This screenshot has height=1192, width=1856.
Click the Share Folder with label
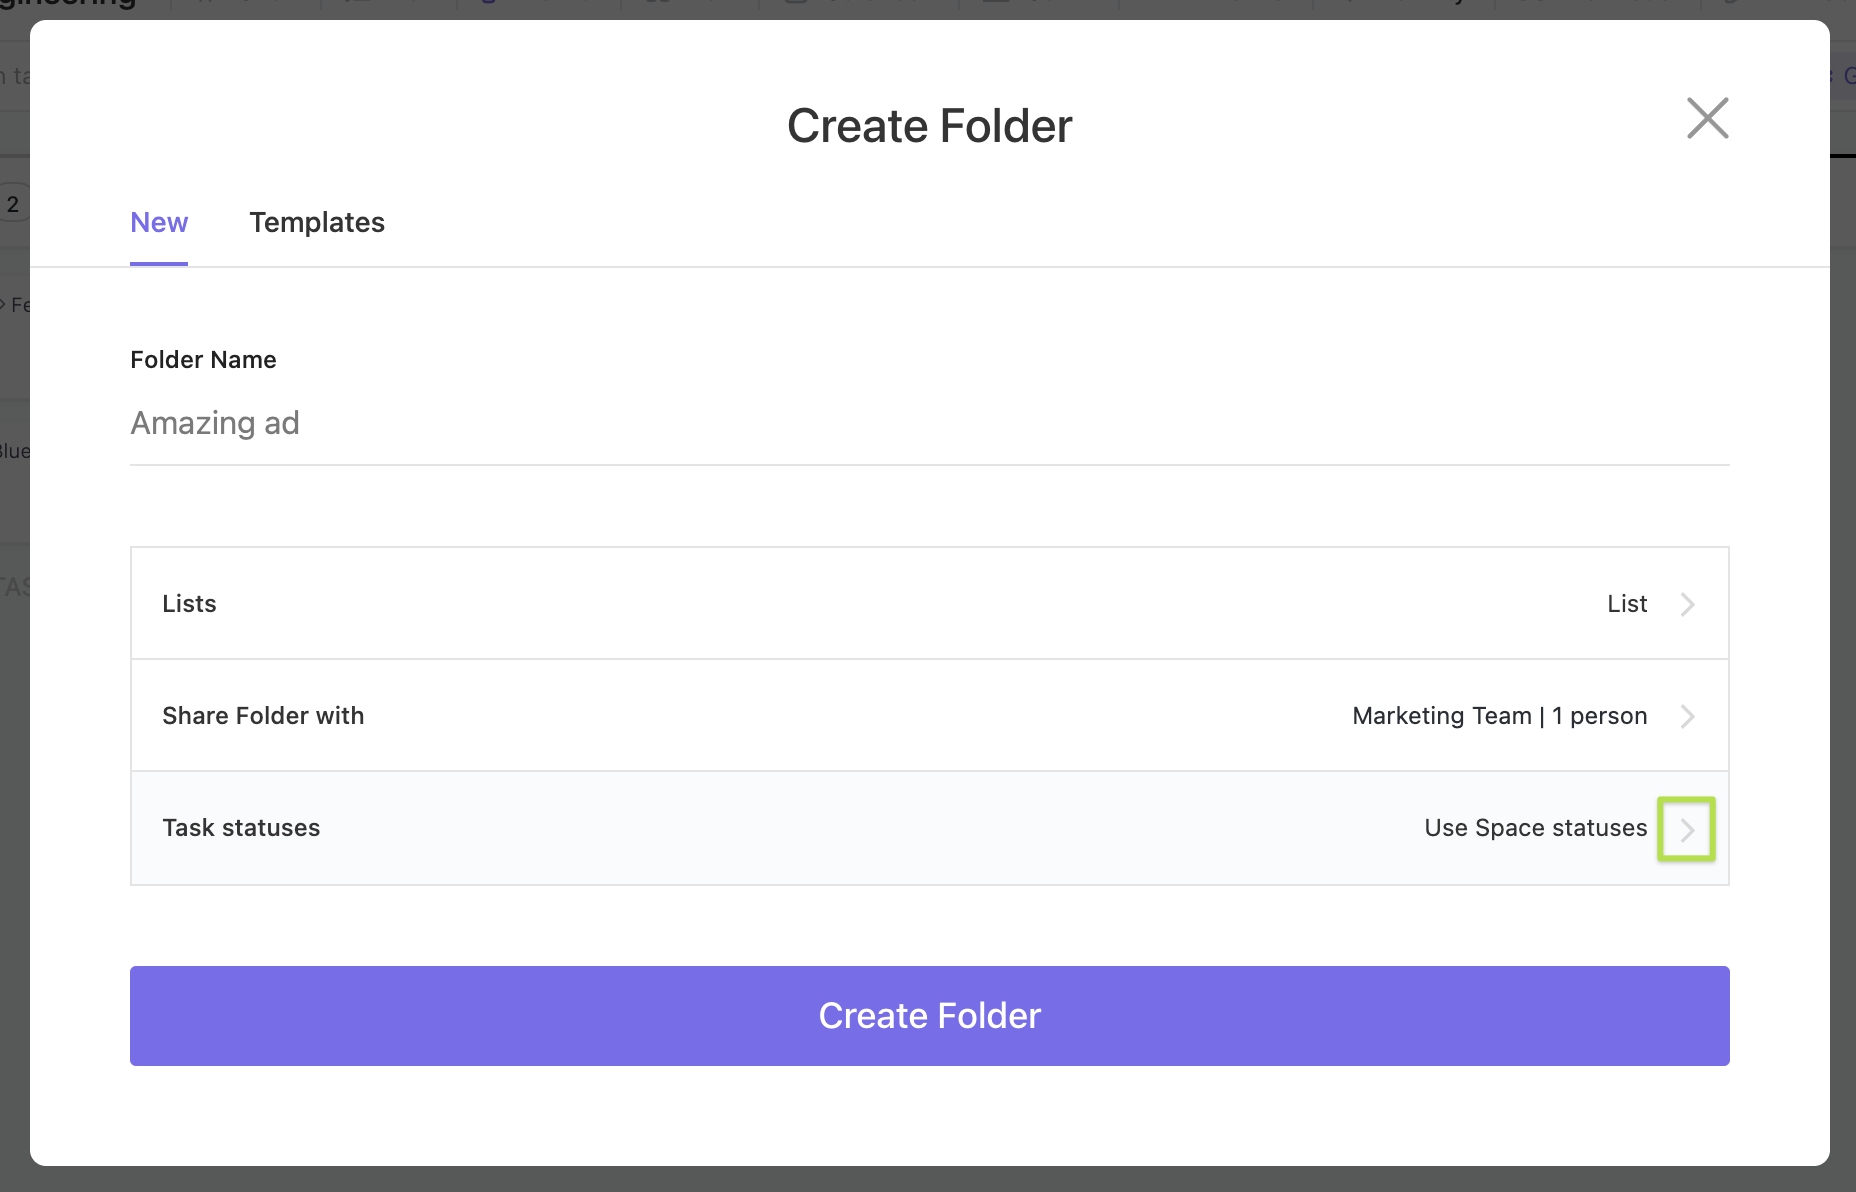tap(263, 716)
